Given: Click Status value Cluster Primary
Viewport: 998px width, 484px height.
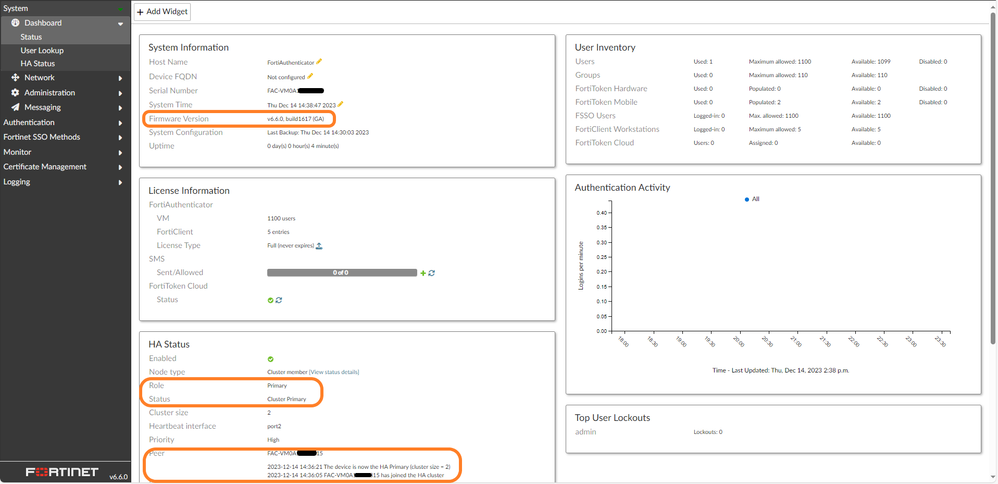Looking at the screenshot, I should click(x=286, y=399).
